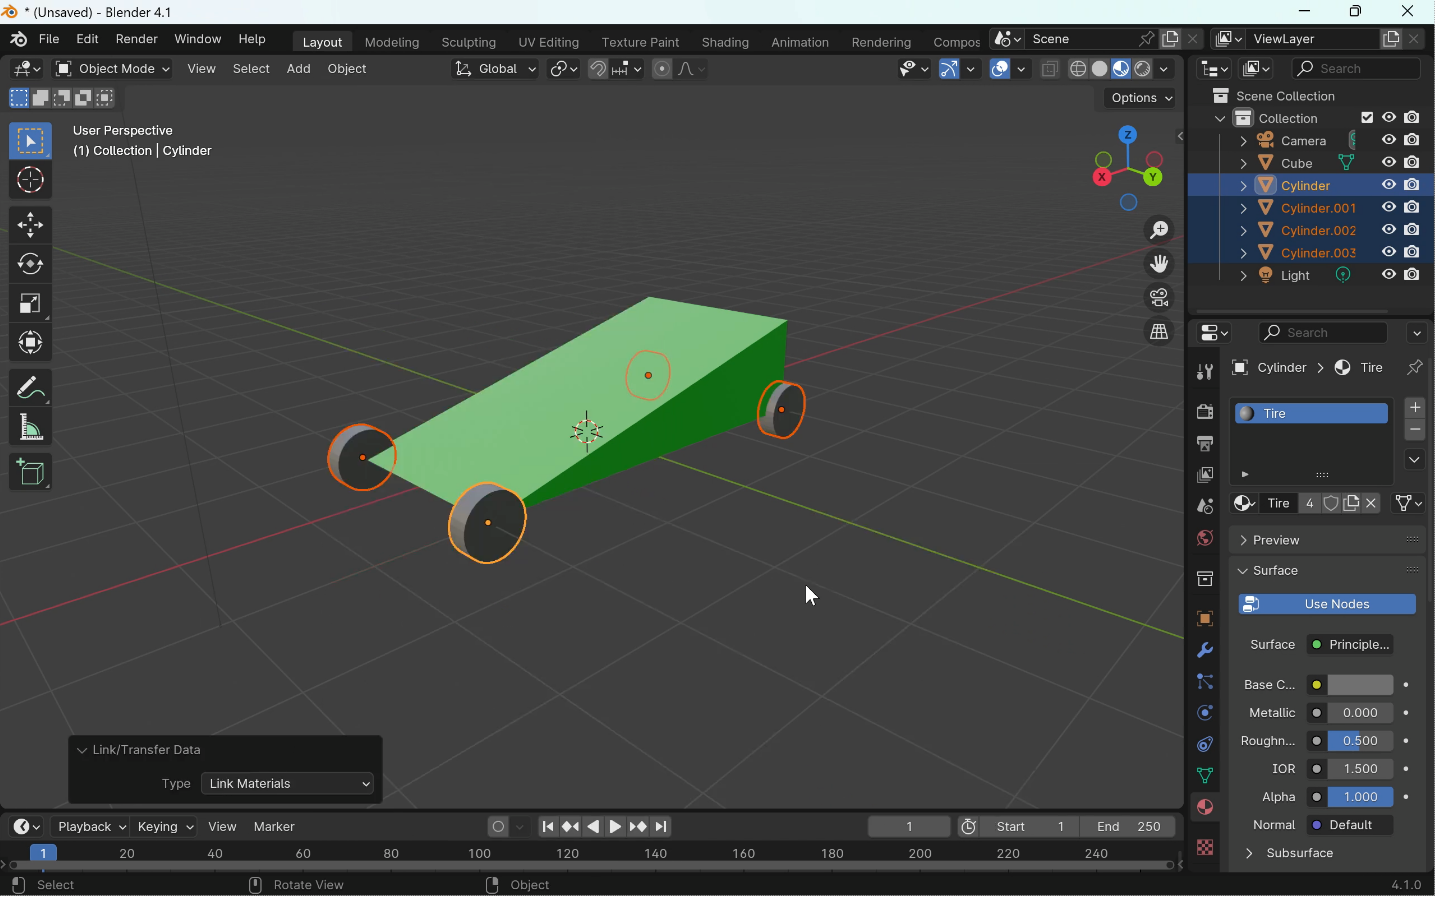Open the Output properties tab
This screenshot has height=897, width=1436.
(1206, 444)
